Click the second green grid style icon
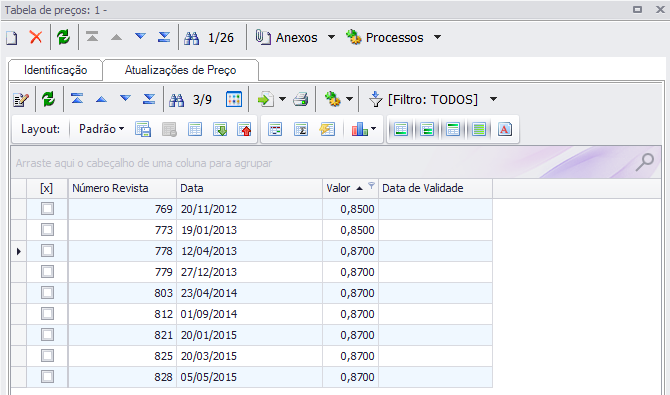Viewport: 670px width, 395px height. coord(427,129)
